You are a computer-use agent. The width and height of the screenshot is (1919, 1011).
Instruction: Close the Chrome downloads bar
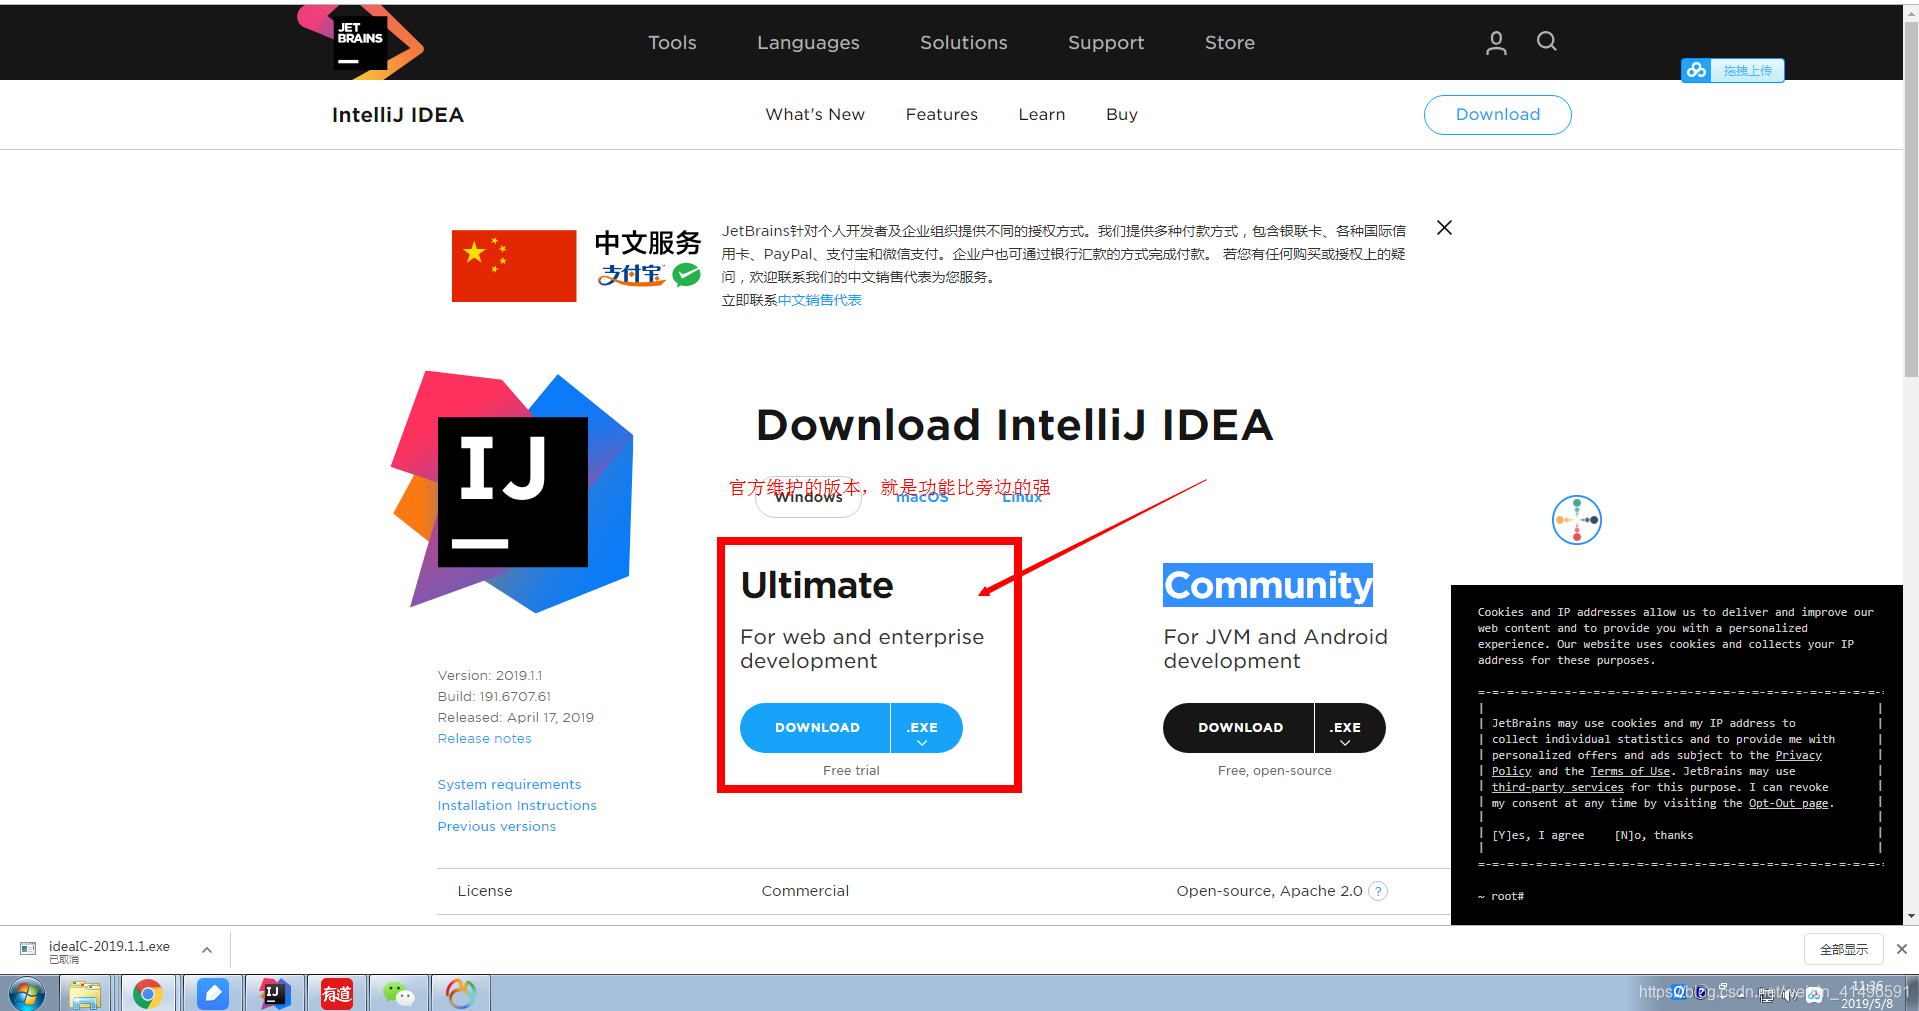point(1902,949)
